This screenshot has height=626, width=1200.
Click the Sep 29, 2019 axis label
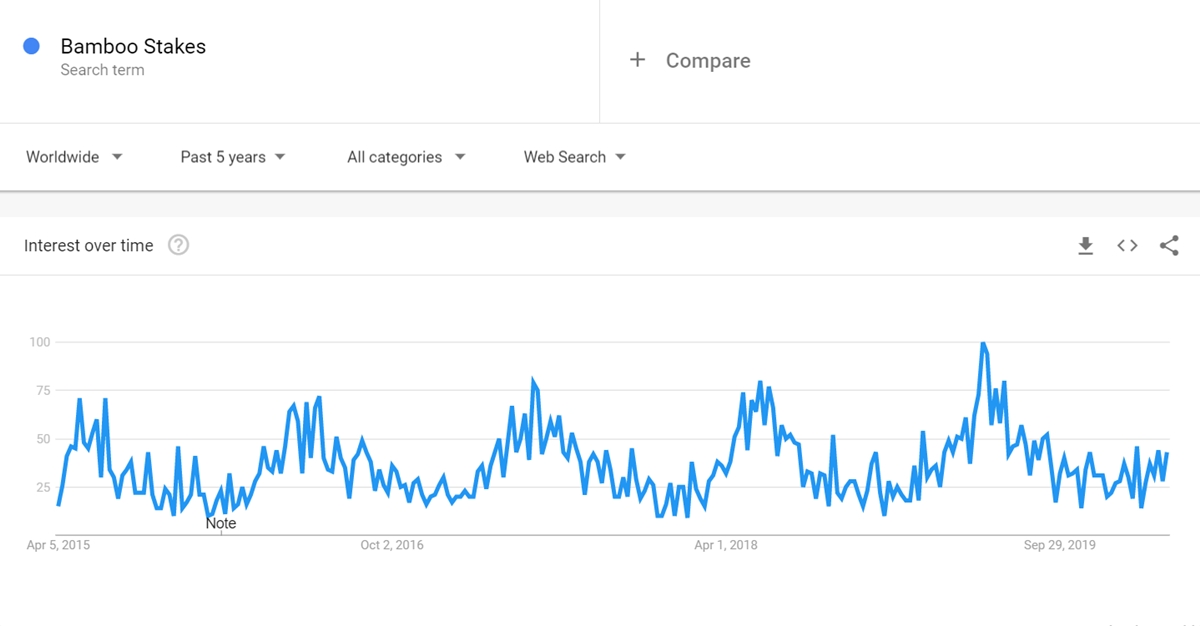pos(1060,545)
